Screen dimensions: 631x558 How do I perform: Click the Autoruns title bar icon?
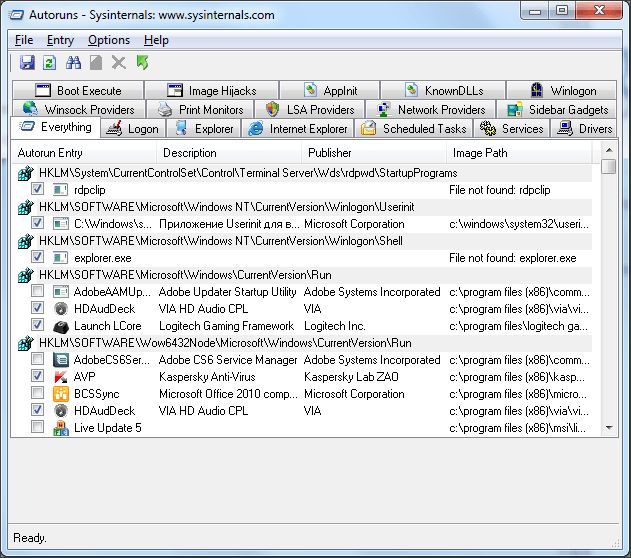(16, 15)
